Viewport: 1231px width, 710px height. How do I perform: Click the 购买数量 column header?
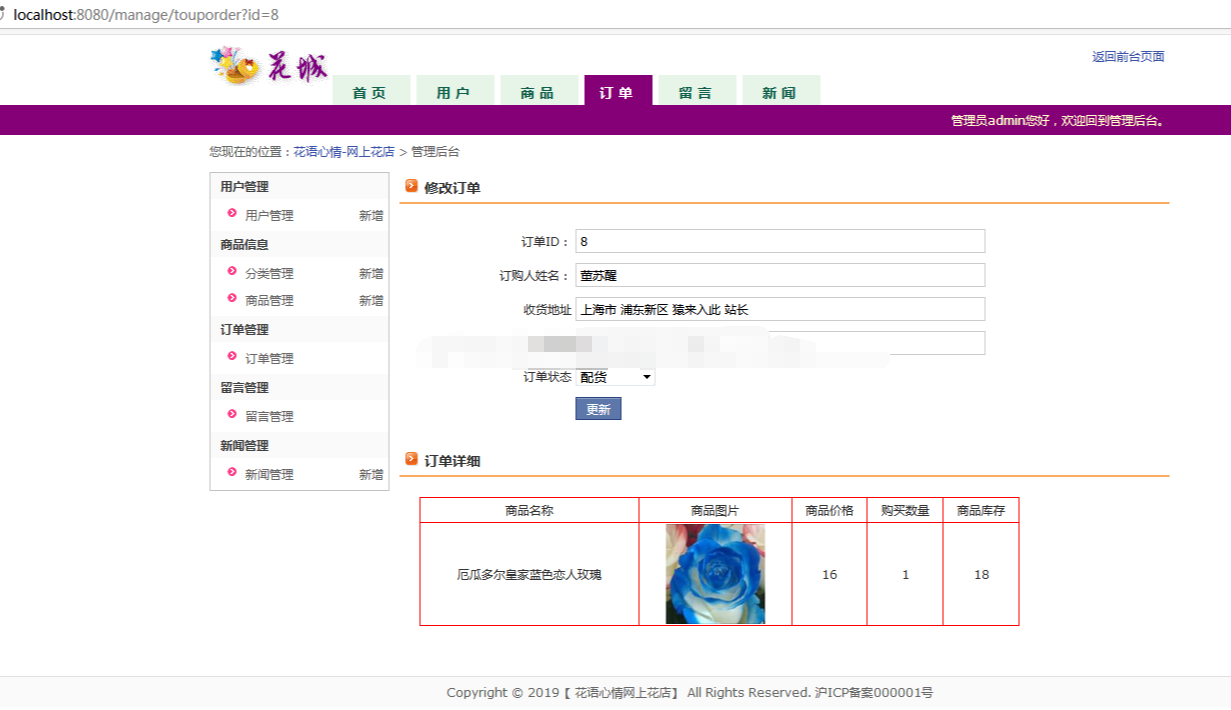tap(905, 510)
